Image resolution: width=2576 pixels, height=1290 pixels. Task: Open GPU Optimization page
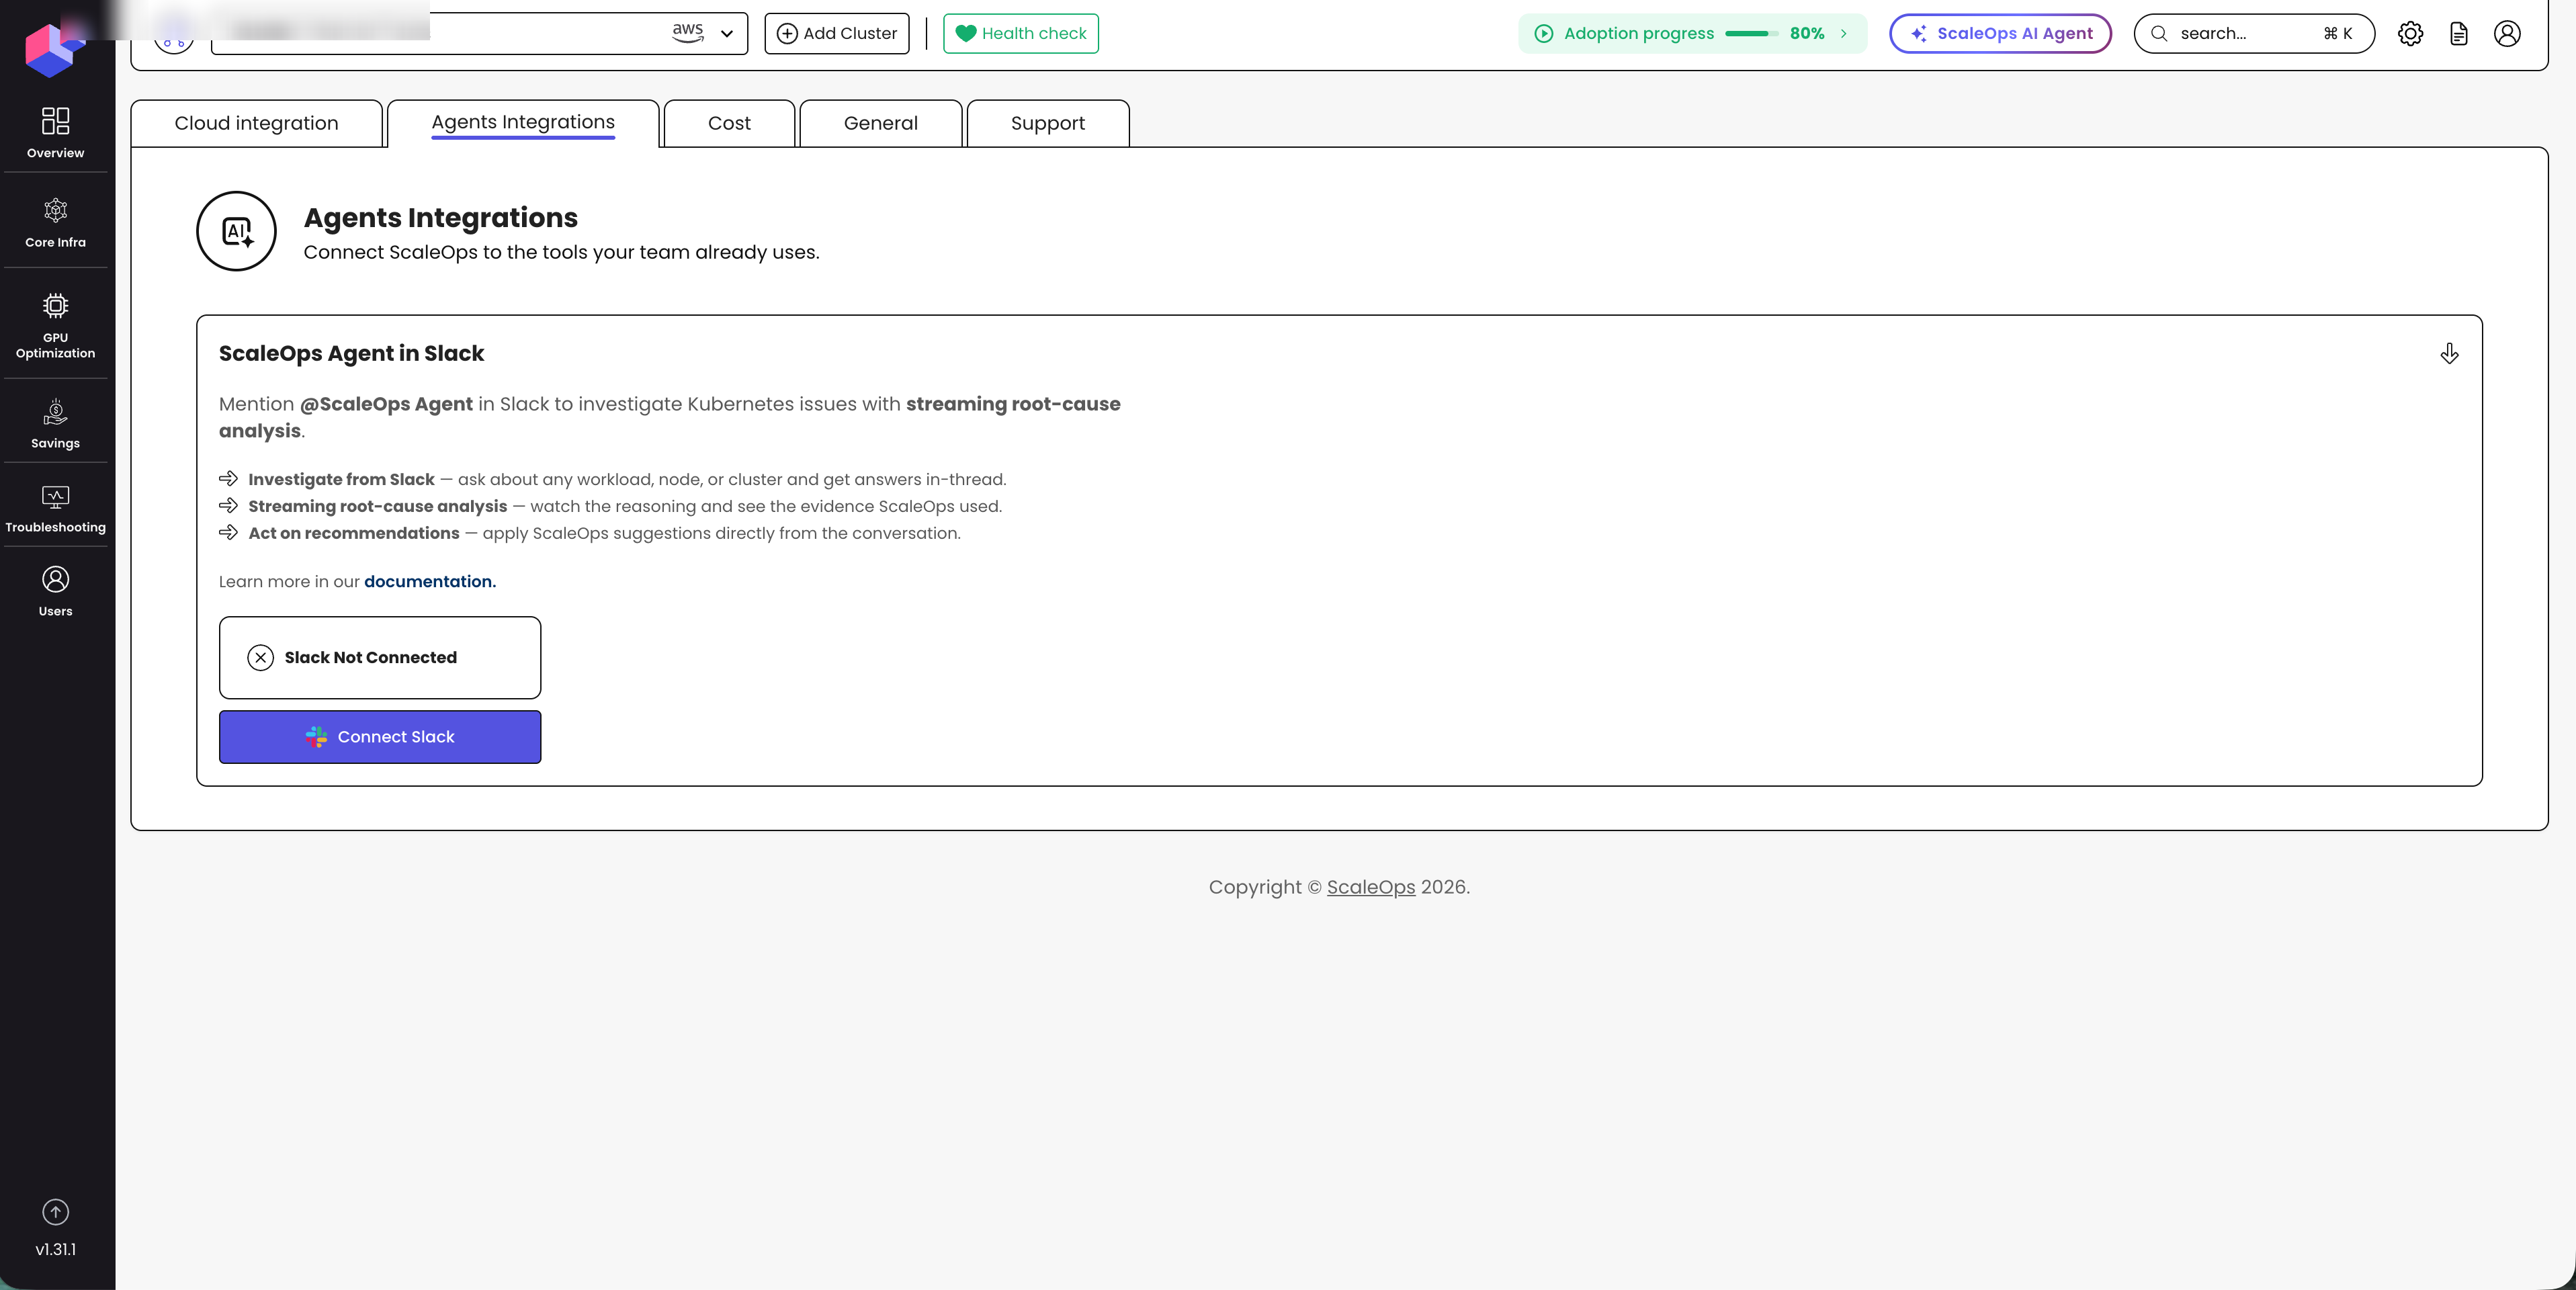[55, 326]
